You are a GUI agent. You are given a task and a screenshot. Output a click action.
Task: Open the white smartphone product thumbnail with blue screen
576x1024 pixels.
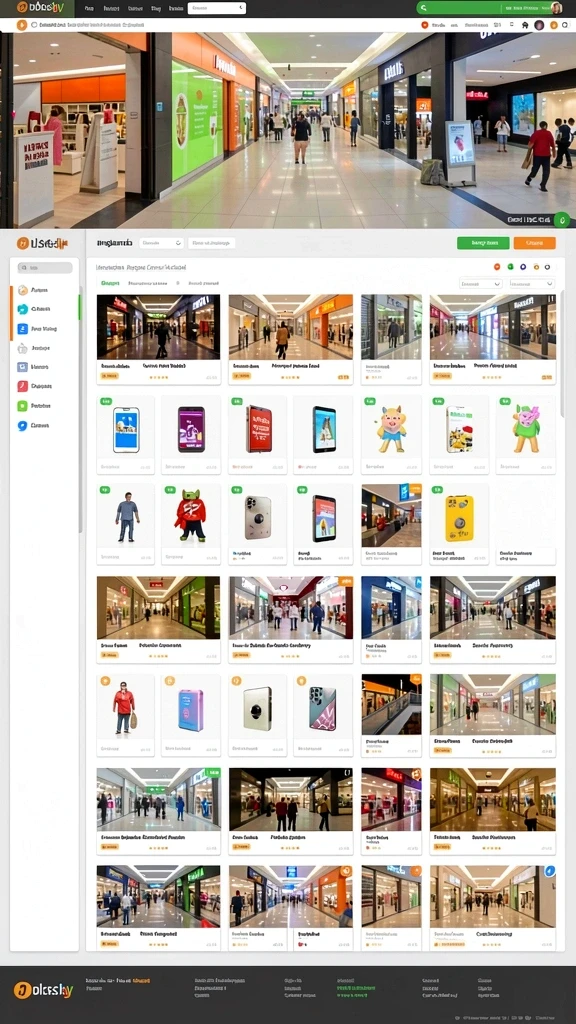coord(126,430)
